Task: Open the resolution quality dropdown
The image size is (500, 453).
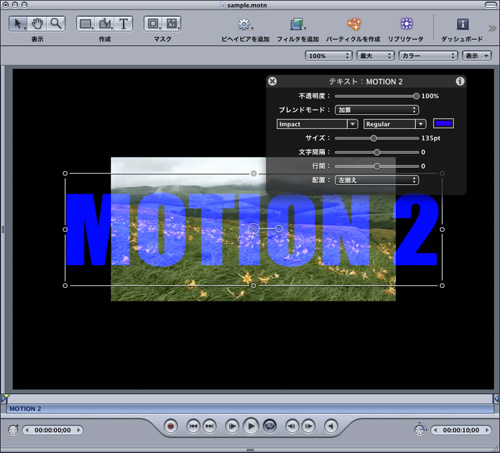Action: pyautogui.click(x=375, y=56)
